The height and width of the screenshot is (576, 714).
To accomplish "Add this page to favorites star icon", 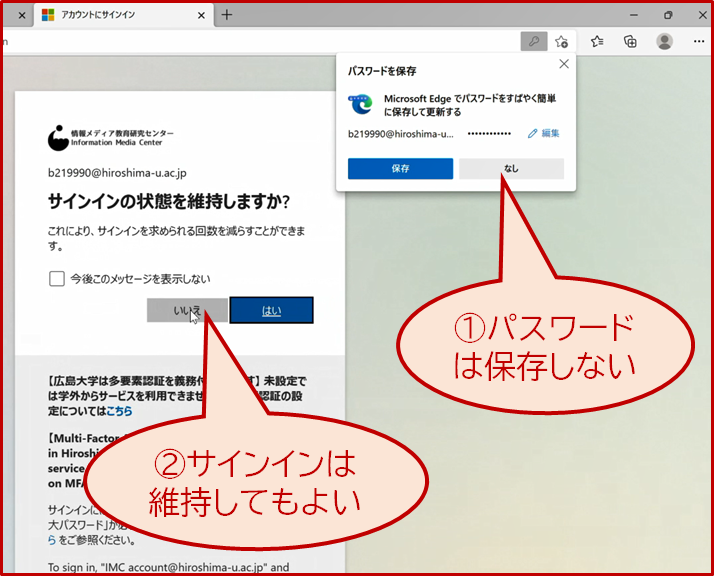I will (561, 42).
